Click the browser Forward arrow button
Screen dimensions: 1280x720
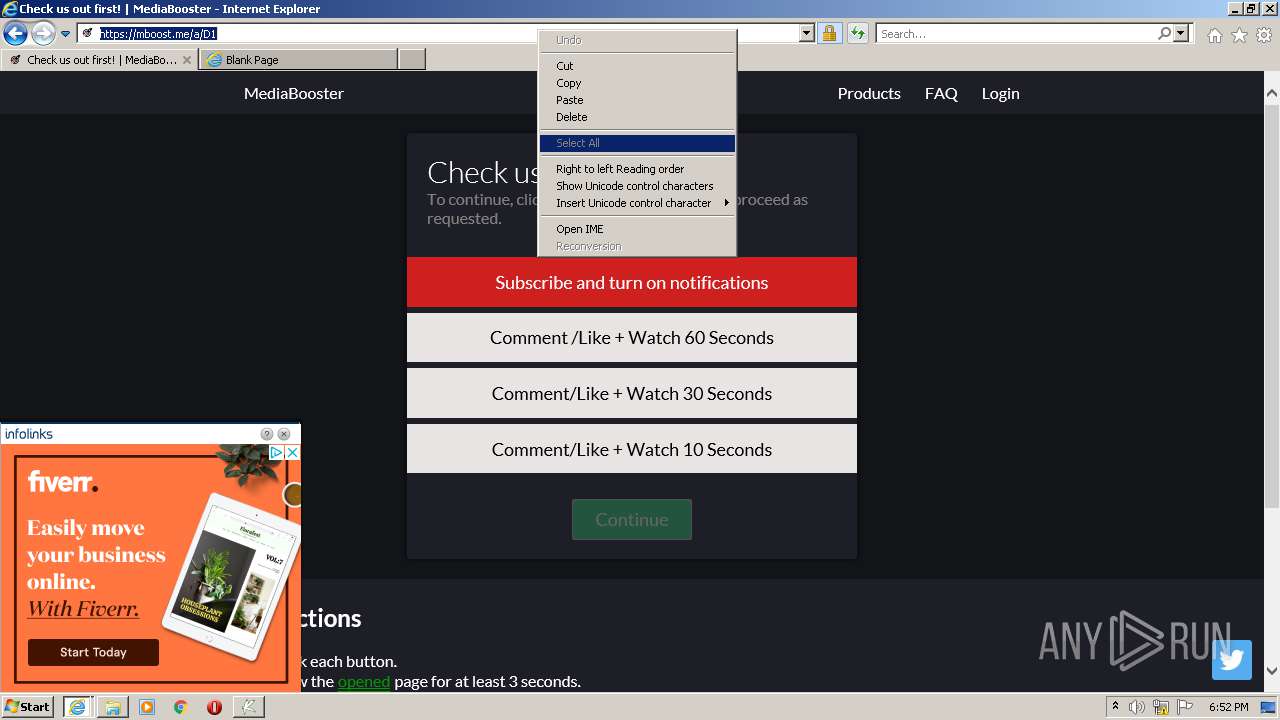point(43,34)
